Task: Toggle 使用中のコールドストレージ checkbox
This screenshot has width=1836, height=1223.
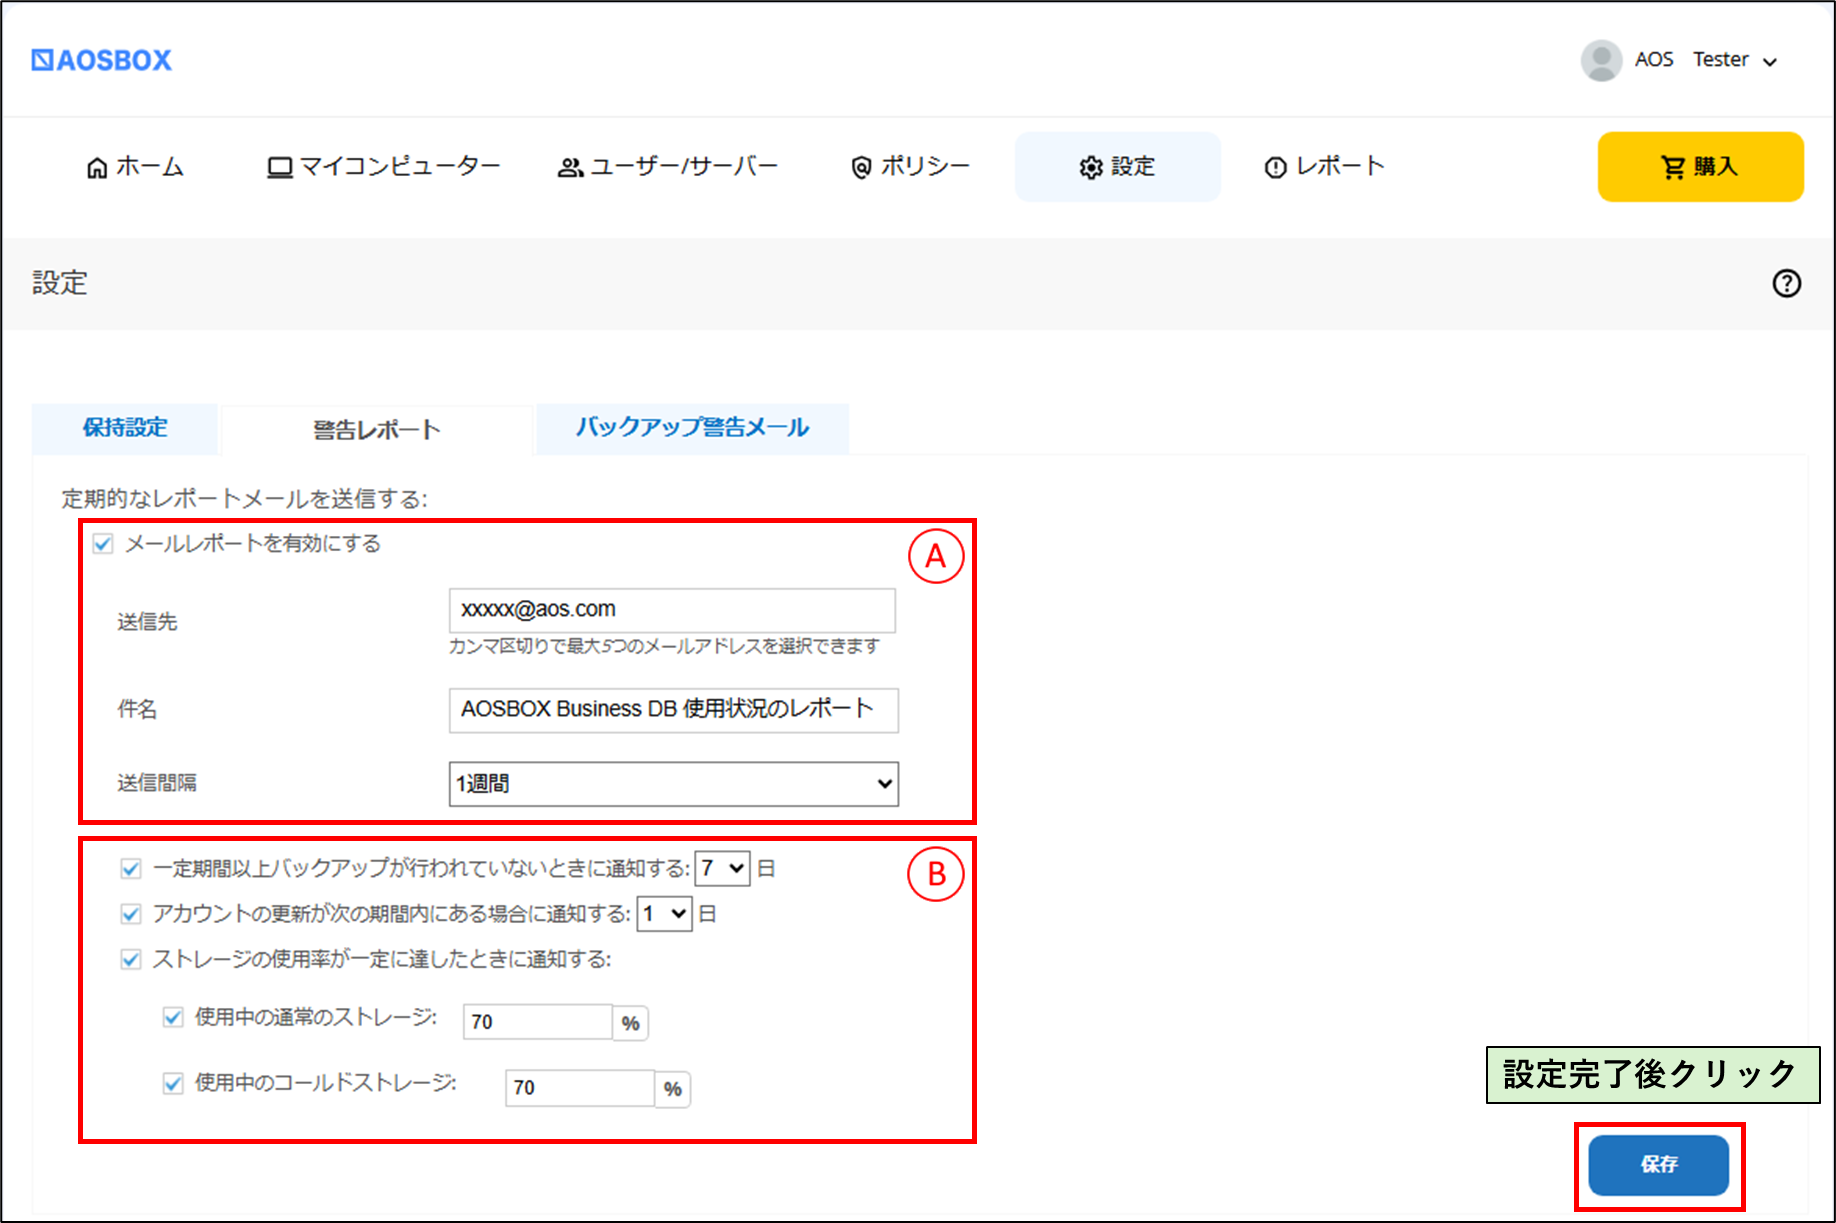Action: (x=173, y=1084)
